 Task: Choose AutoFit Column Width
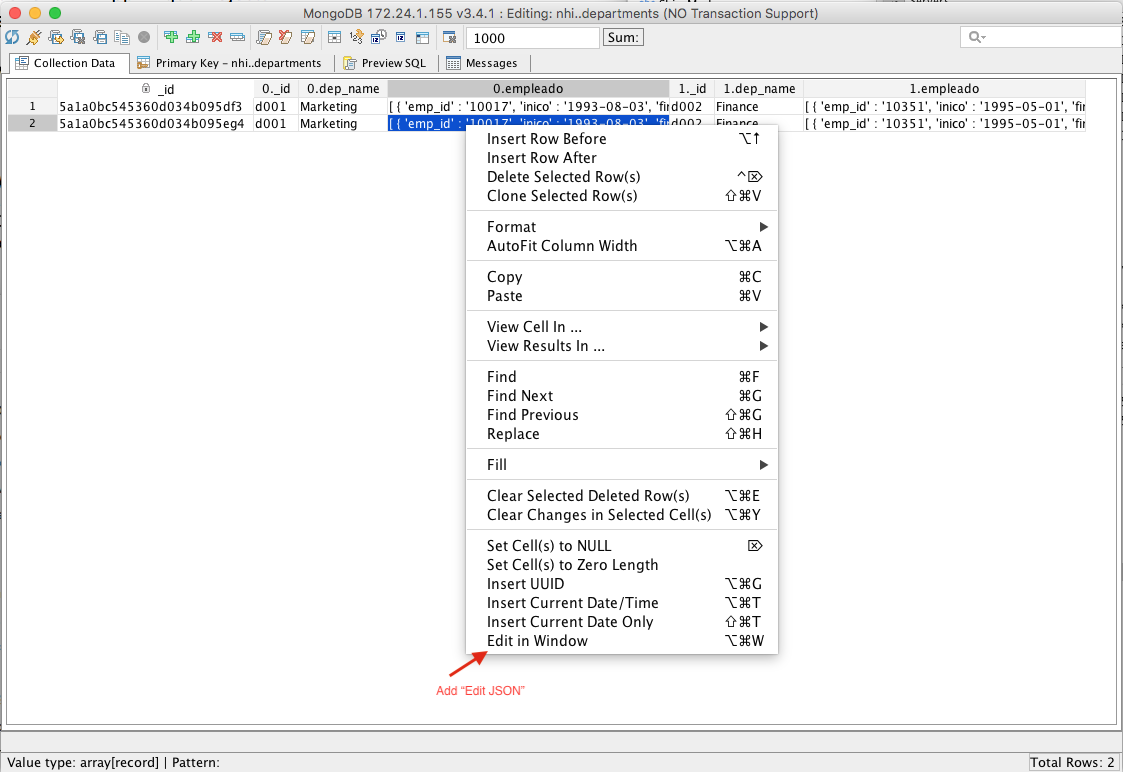coord(622,246)
